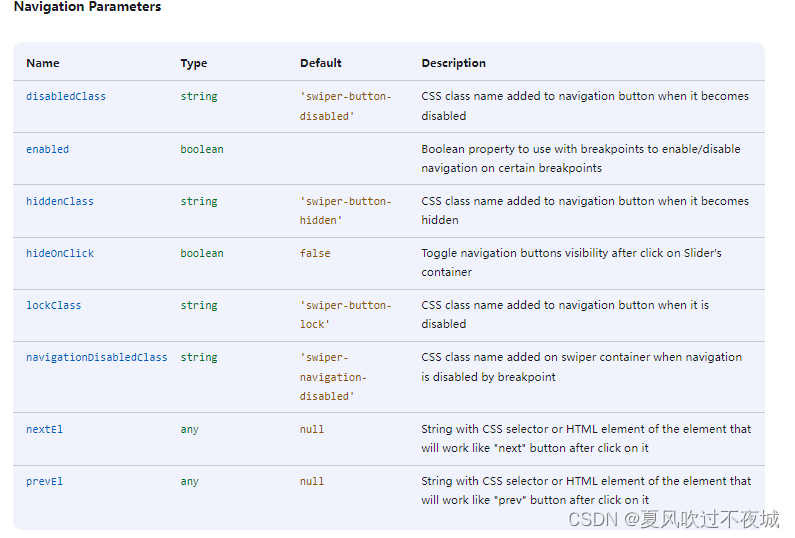The image size is (795, 538).
Task: Click the prevEl parameter link
Action: (x=44, y=482)
